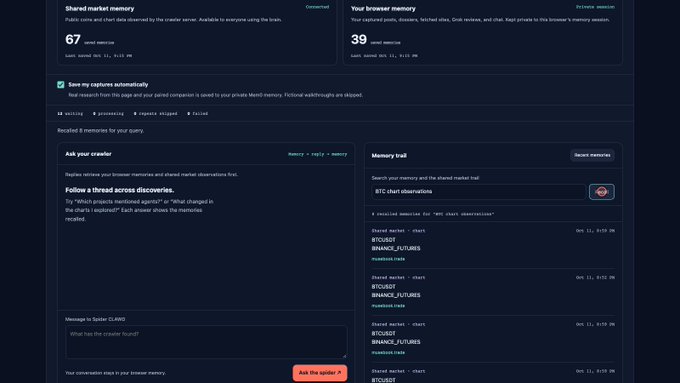Click Last saved timestamp in Shared market memory card

click(x=98, y=56)
